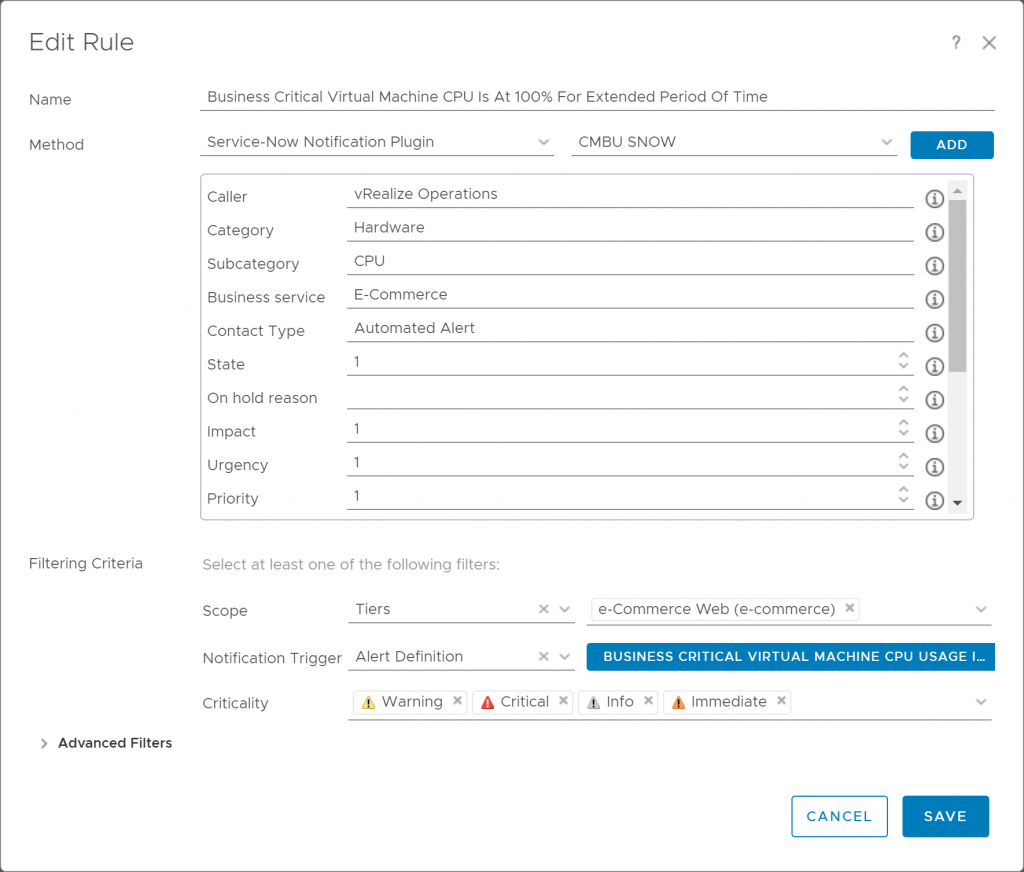This screenshot has height=872, width=1024.
Task: Click the info icon beside Subcategory field
Action: tap(935, 265)
